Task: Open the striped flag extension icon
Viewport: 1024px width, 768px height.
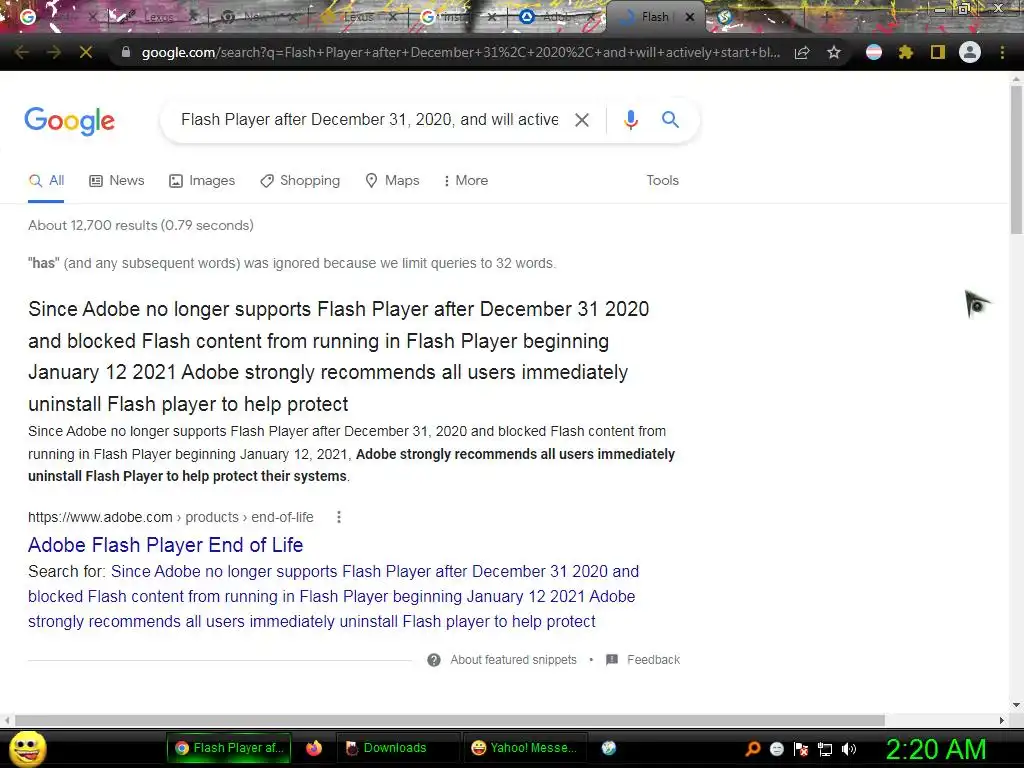Action: tap(873, 52)
